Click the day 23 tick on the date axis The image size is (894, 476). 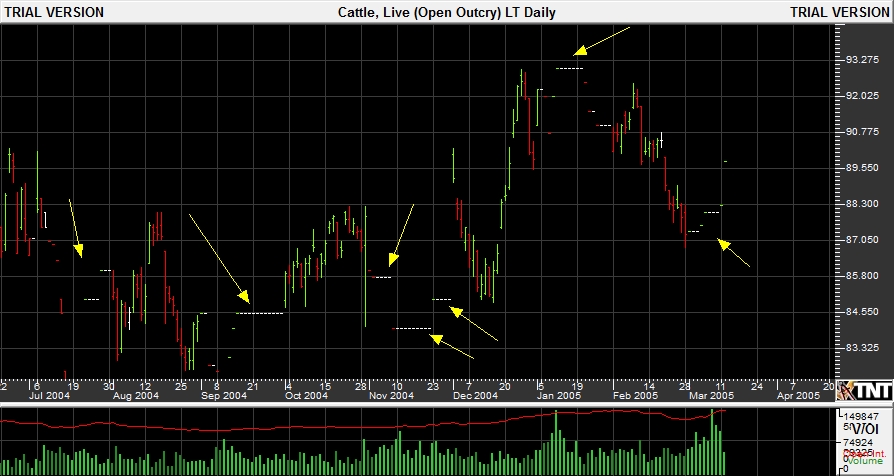click(x=433, y=386)
